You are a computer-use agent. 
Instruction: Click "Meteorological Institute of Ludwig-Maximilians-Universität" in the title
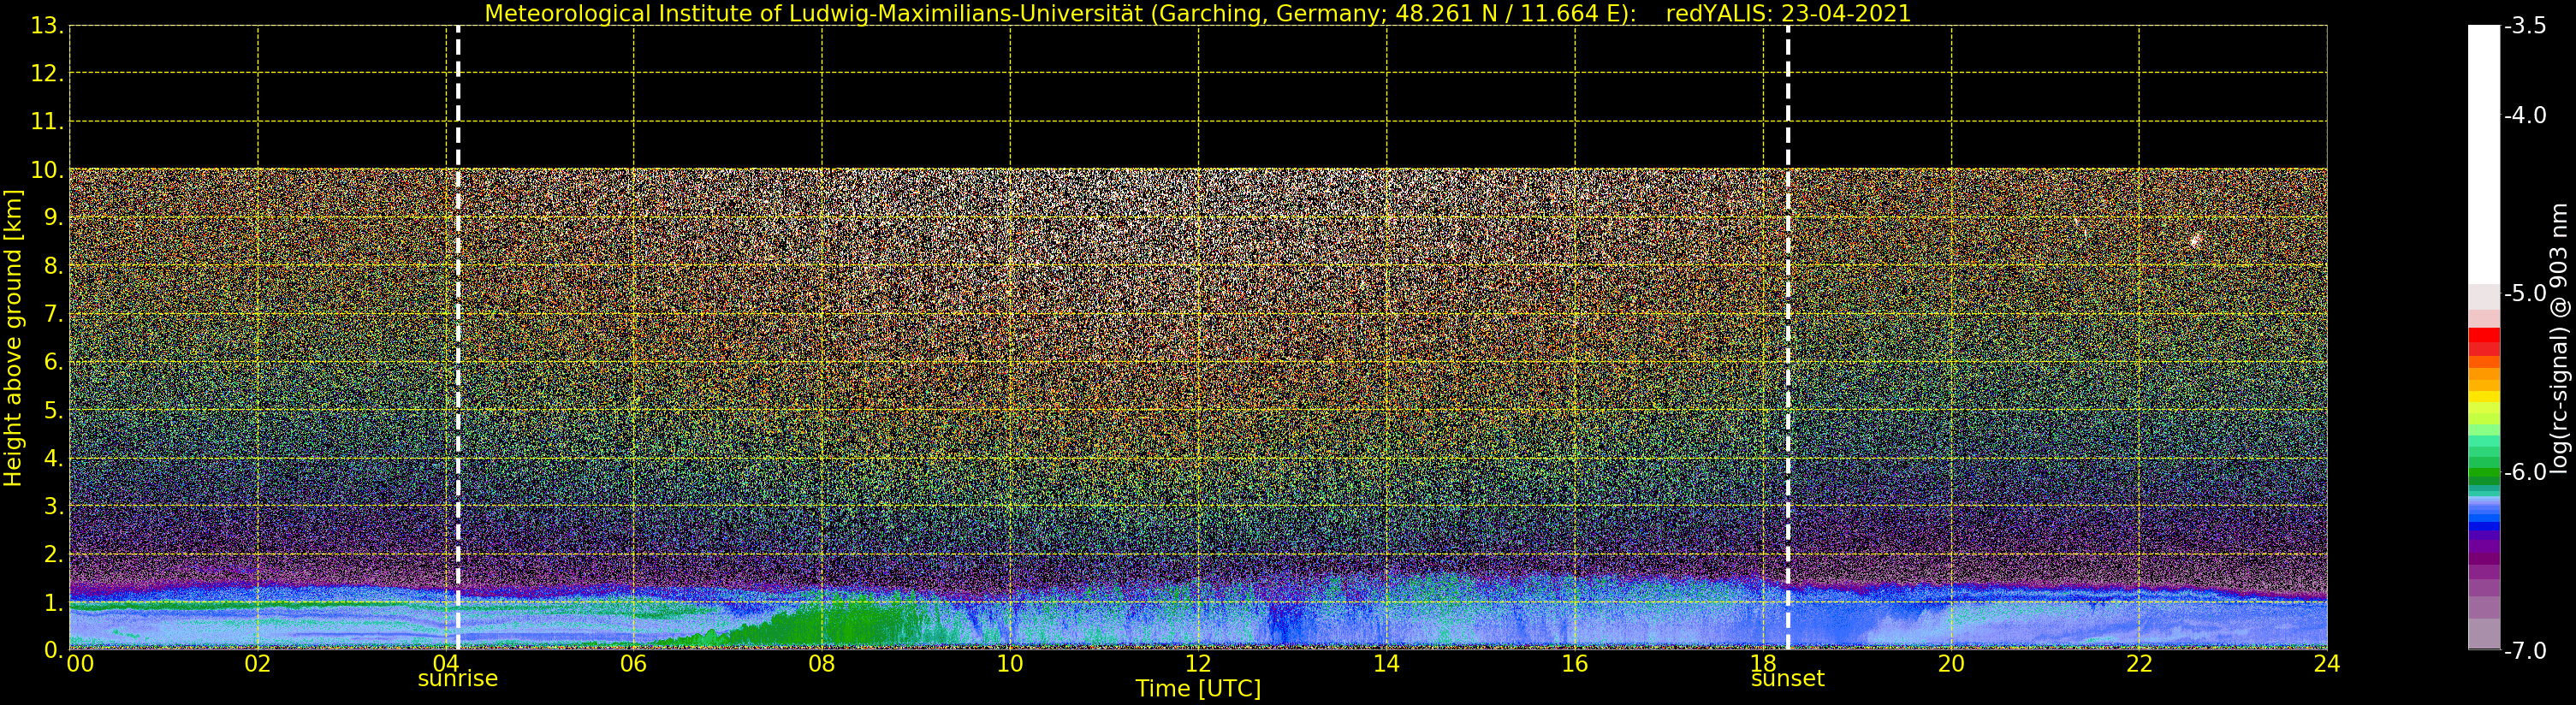tap(815, 13)
